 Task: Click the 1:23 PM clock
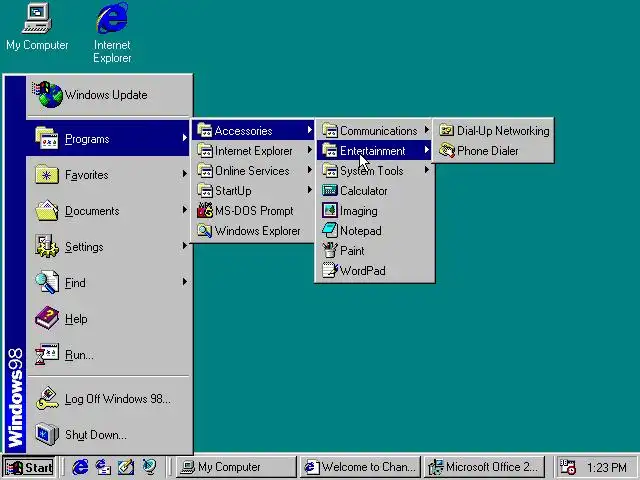(x=607, y=467)
